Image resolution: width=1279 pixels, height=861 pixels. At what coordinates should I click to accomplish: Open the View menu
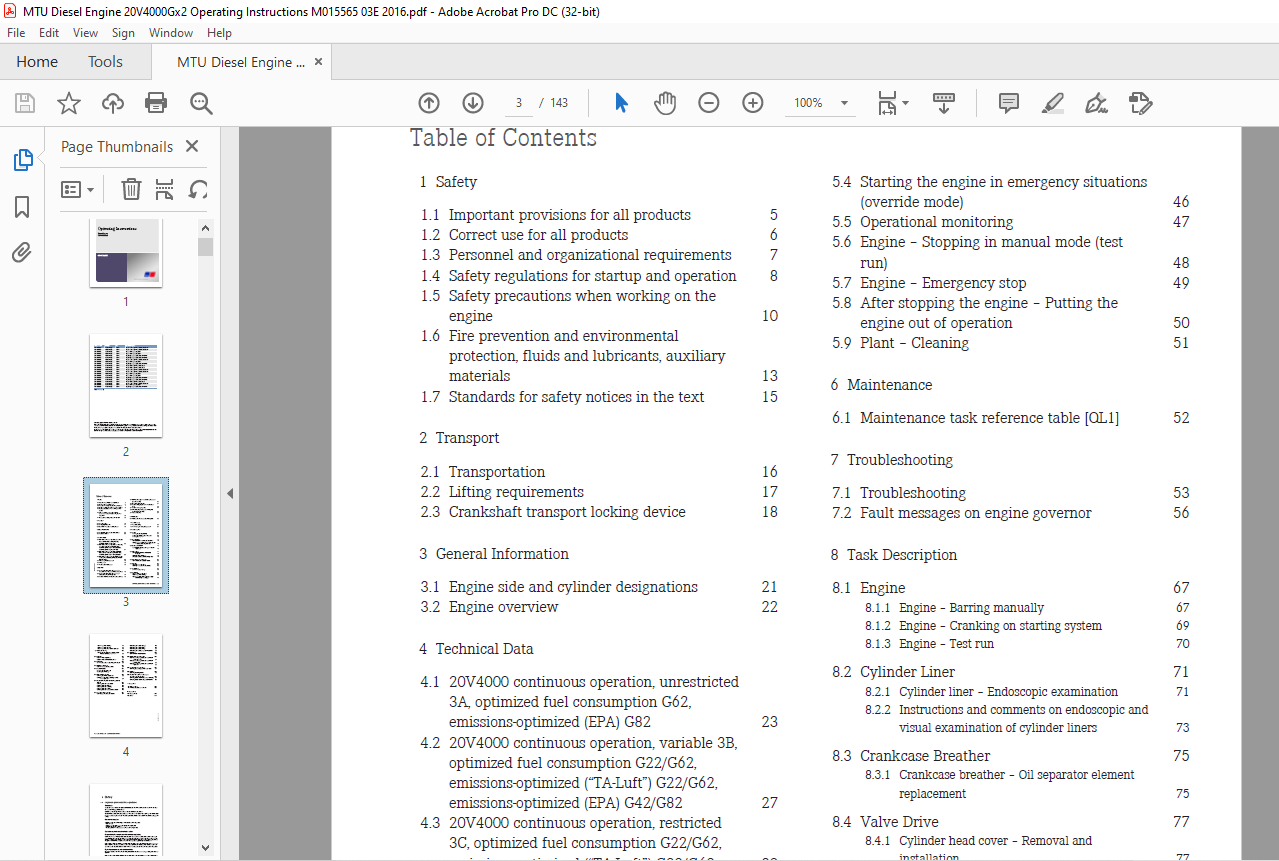(x=85, y=33)
